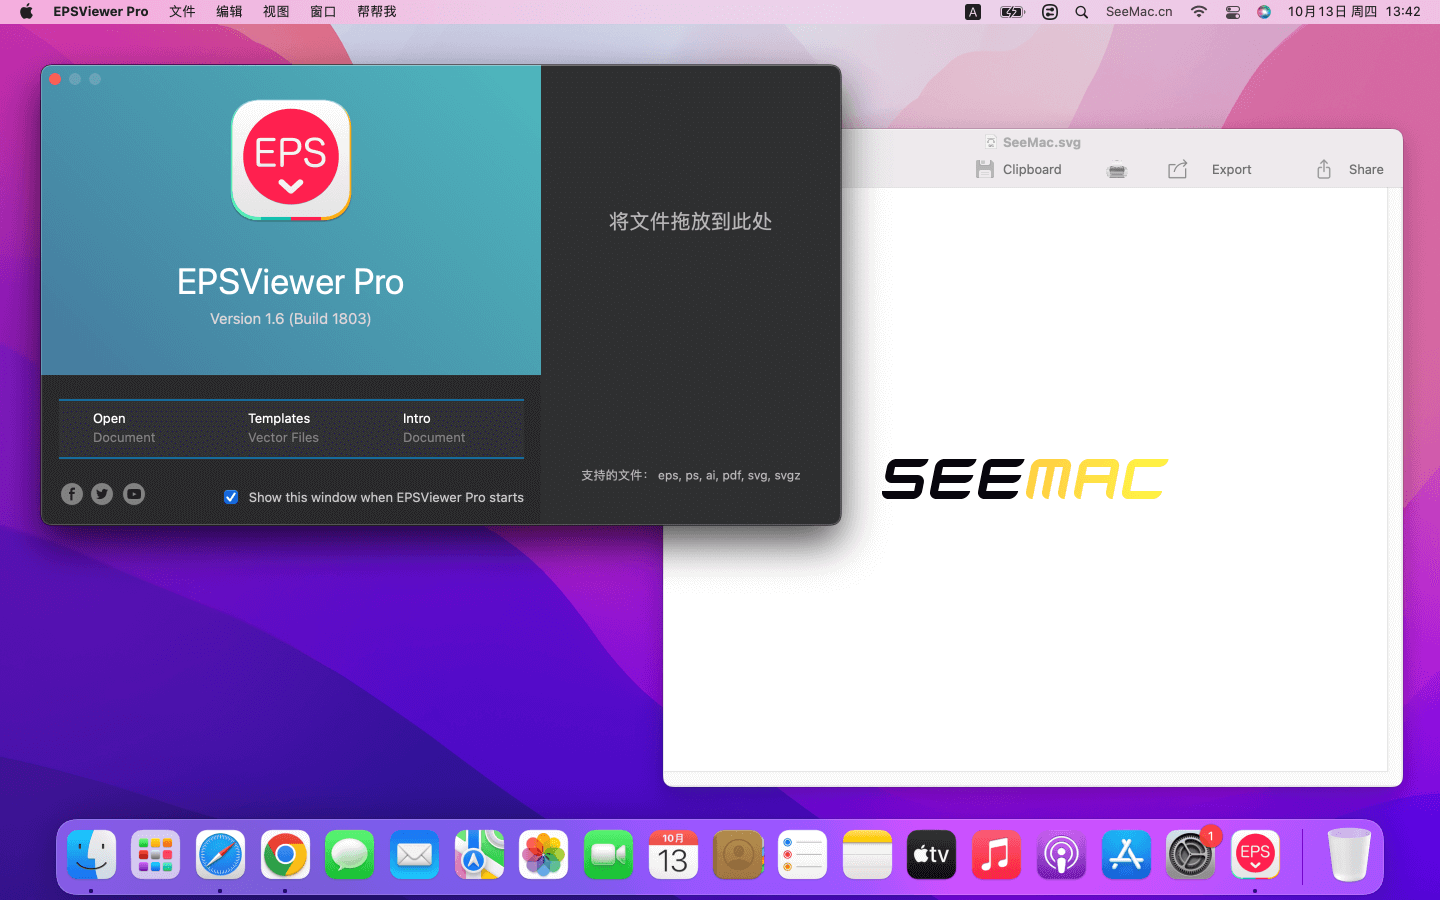Open Photos from the Dock

pos(543,855)
